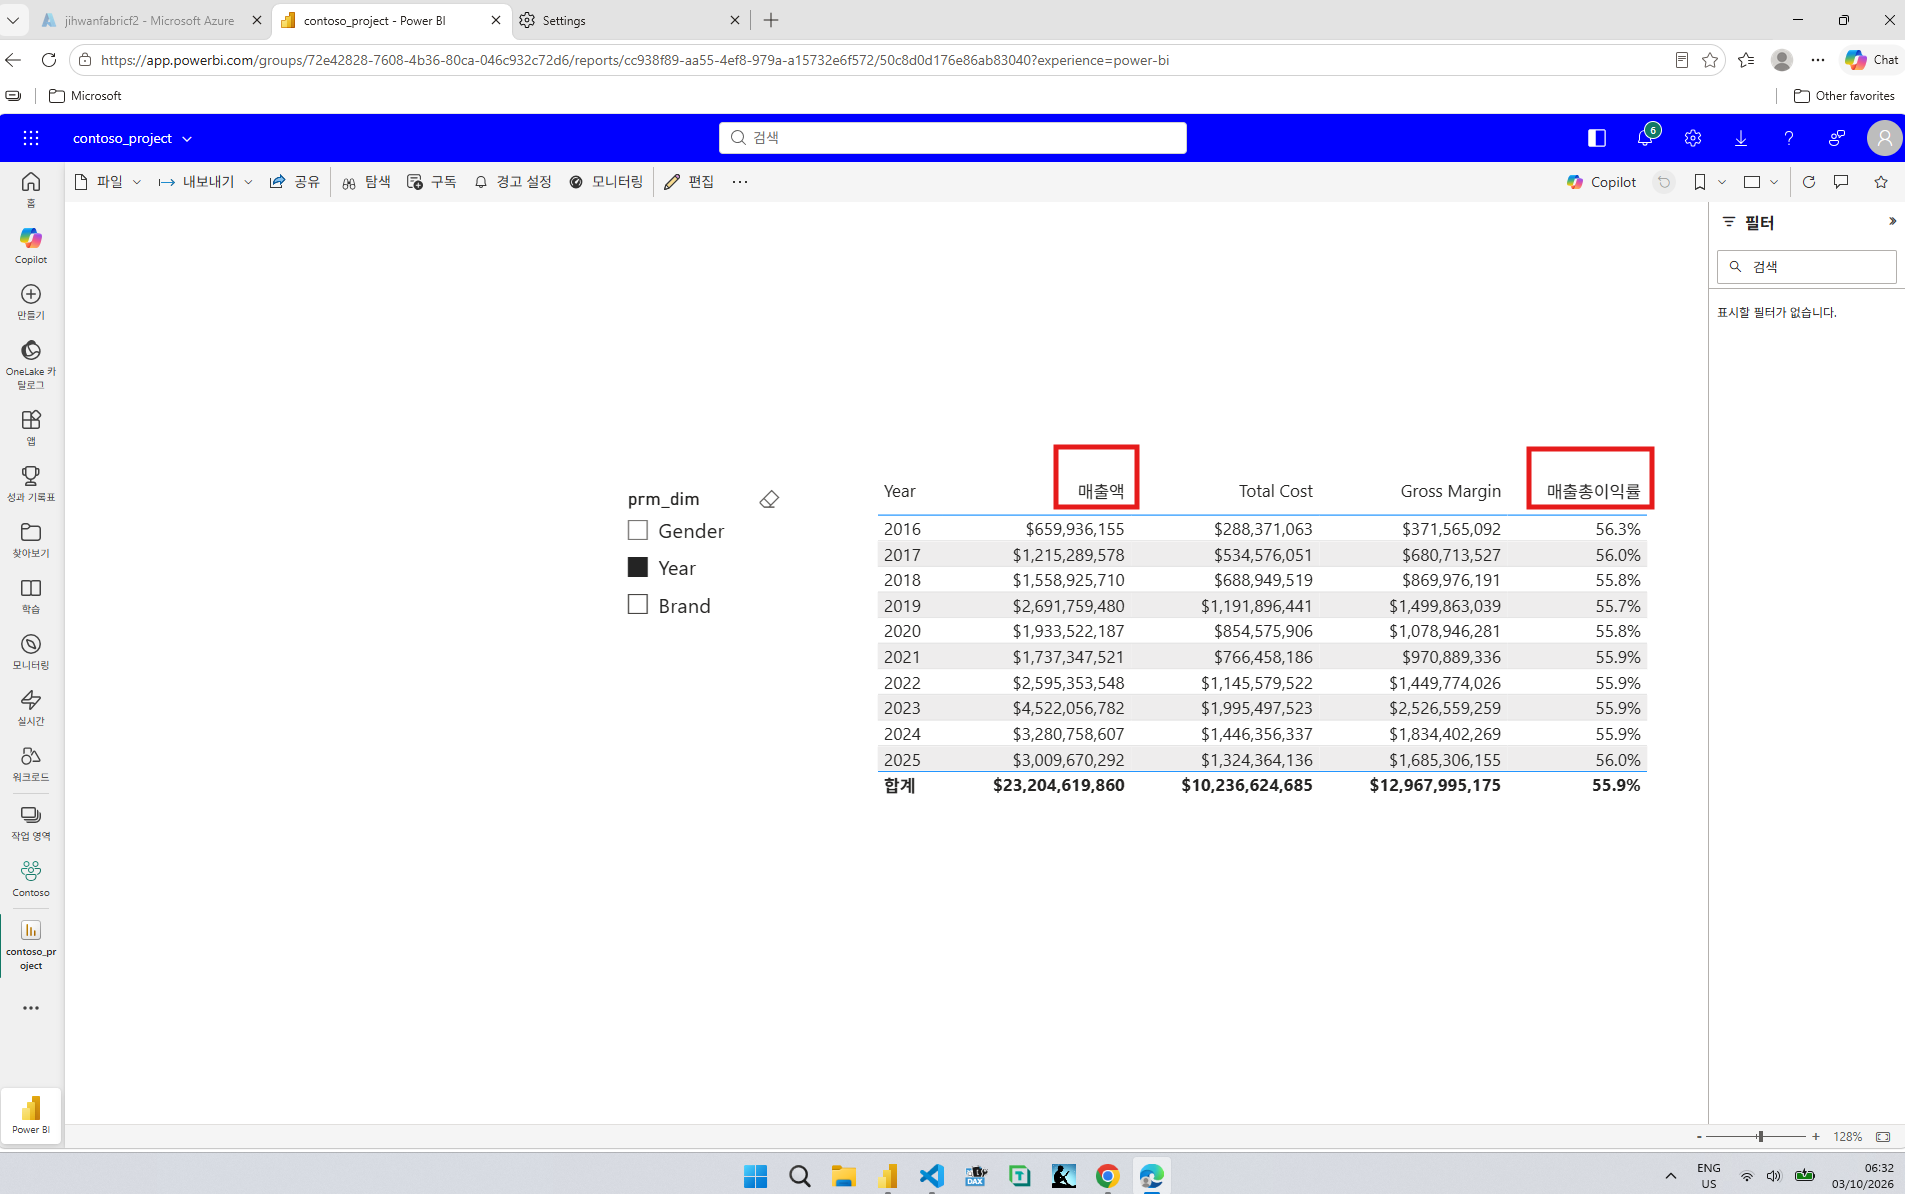This screenshot has height=1194, width=1905.
Task: Open Windows Start menu
Action: [755, 1176]
